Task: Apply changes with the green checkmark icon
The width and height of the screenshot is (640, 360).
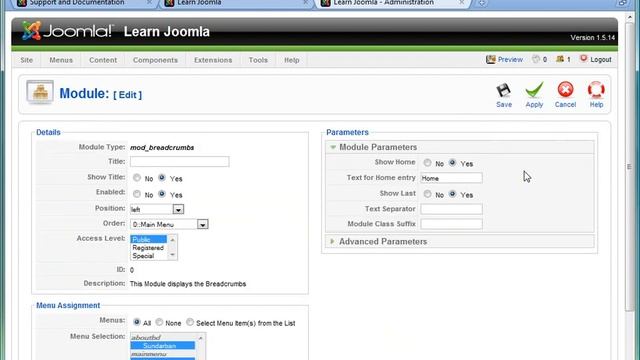Action: point(534,90)
